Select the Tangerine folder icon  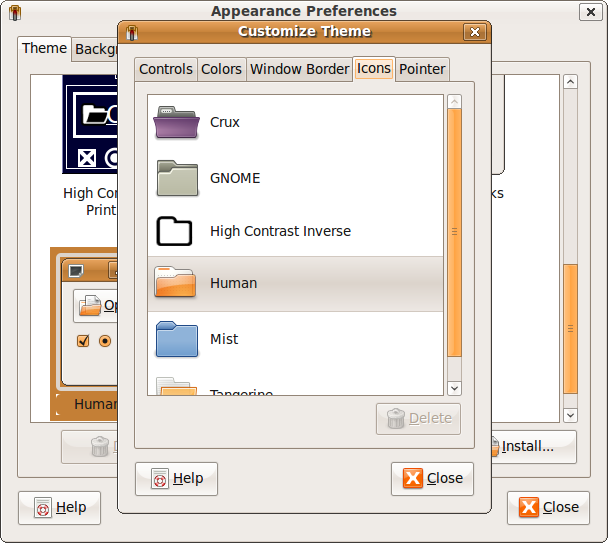tap(176, 387)
